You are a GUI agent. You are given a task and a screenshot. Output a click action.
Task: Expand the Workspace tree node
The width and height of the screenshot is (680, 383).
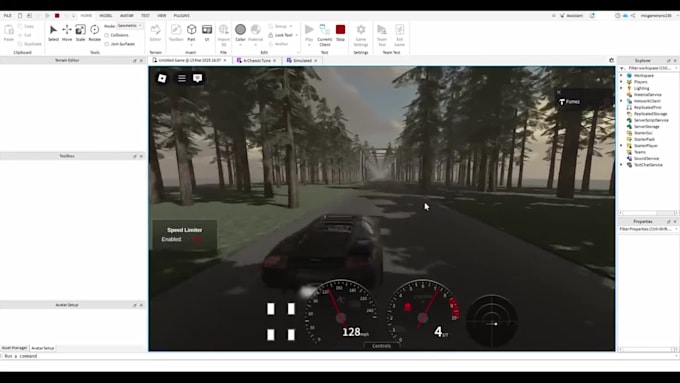[621, 75]
